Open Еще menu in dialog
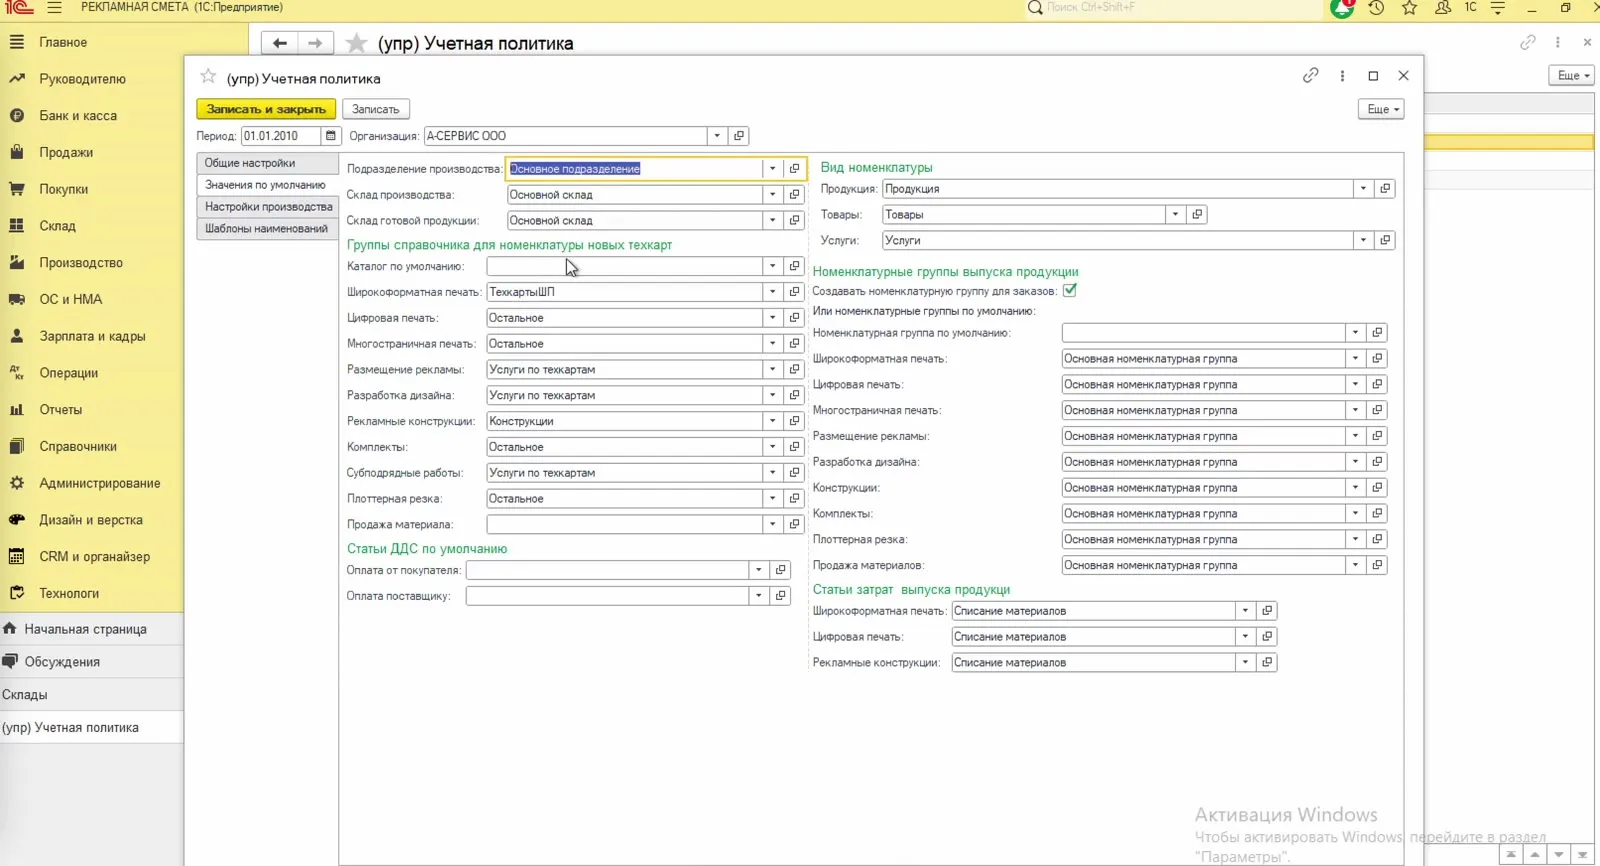Screen dimensions: 1600x866 coord(1381,109)
